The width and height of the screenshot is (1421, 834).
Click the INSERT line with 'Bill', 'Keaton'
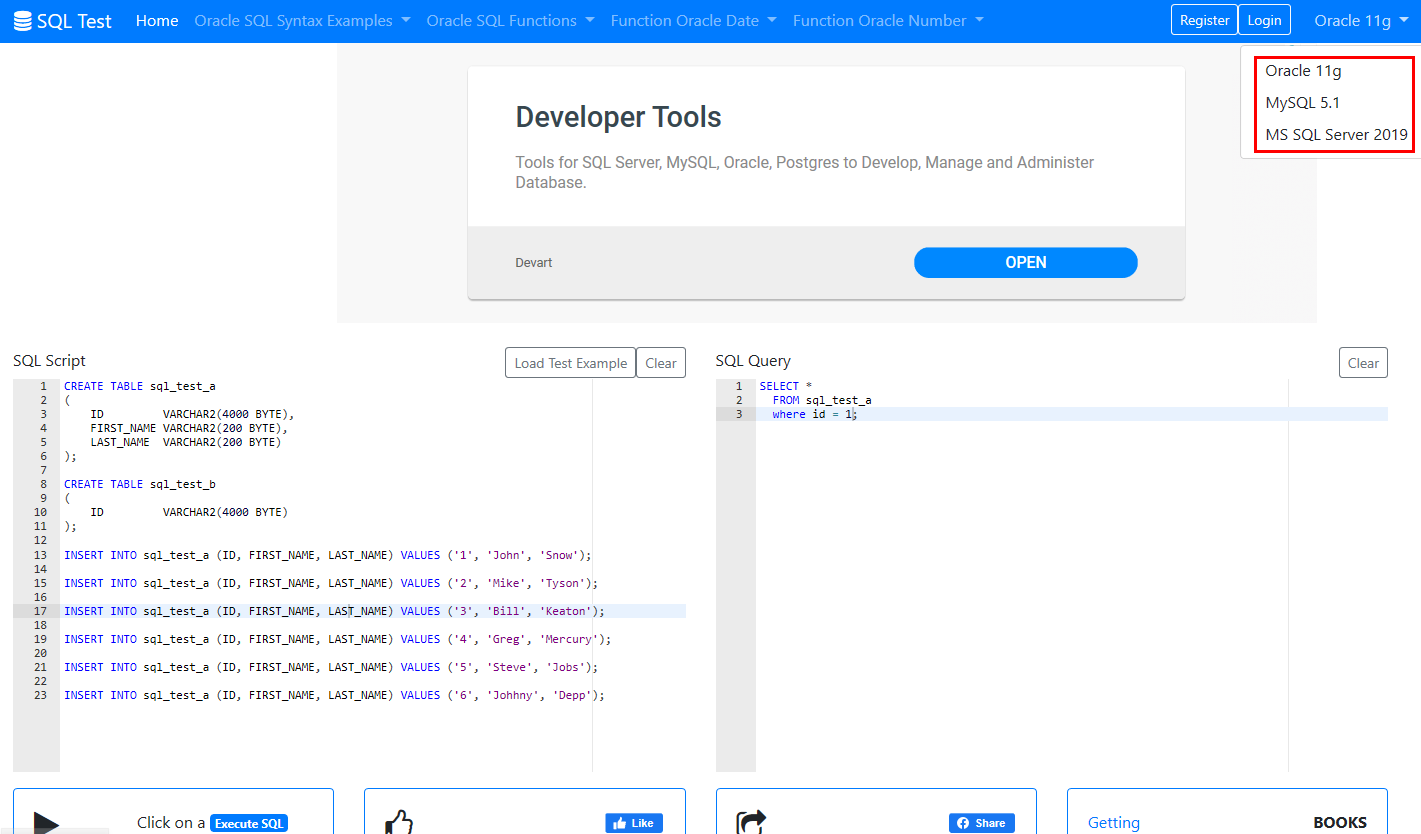click(x=334, y=611)
